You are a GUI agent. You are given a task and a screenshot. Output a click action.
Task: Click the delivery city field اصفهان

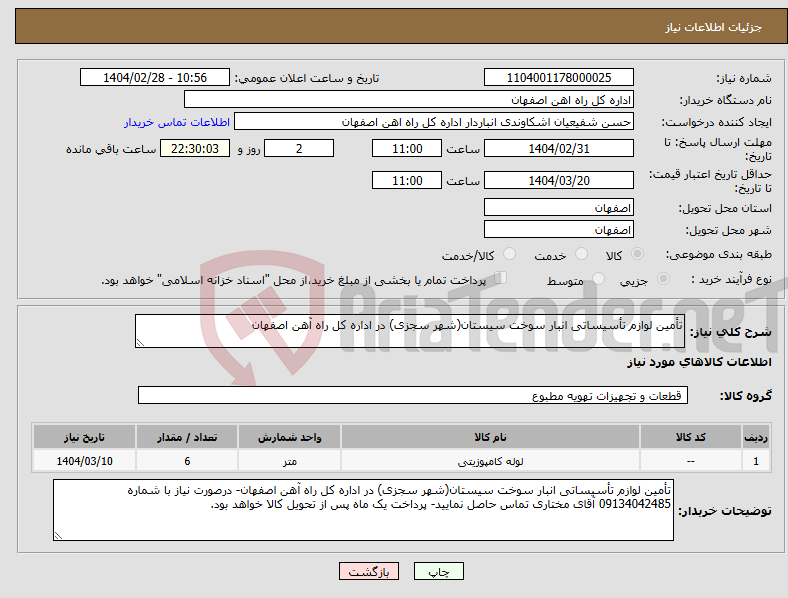pyautogui.click(x=559, y=230)
